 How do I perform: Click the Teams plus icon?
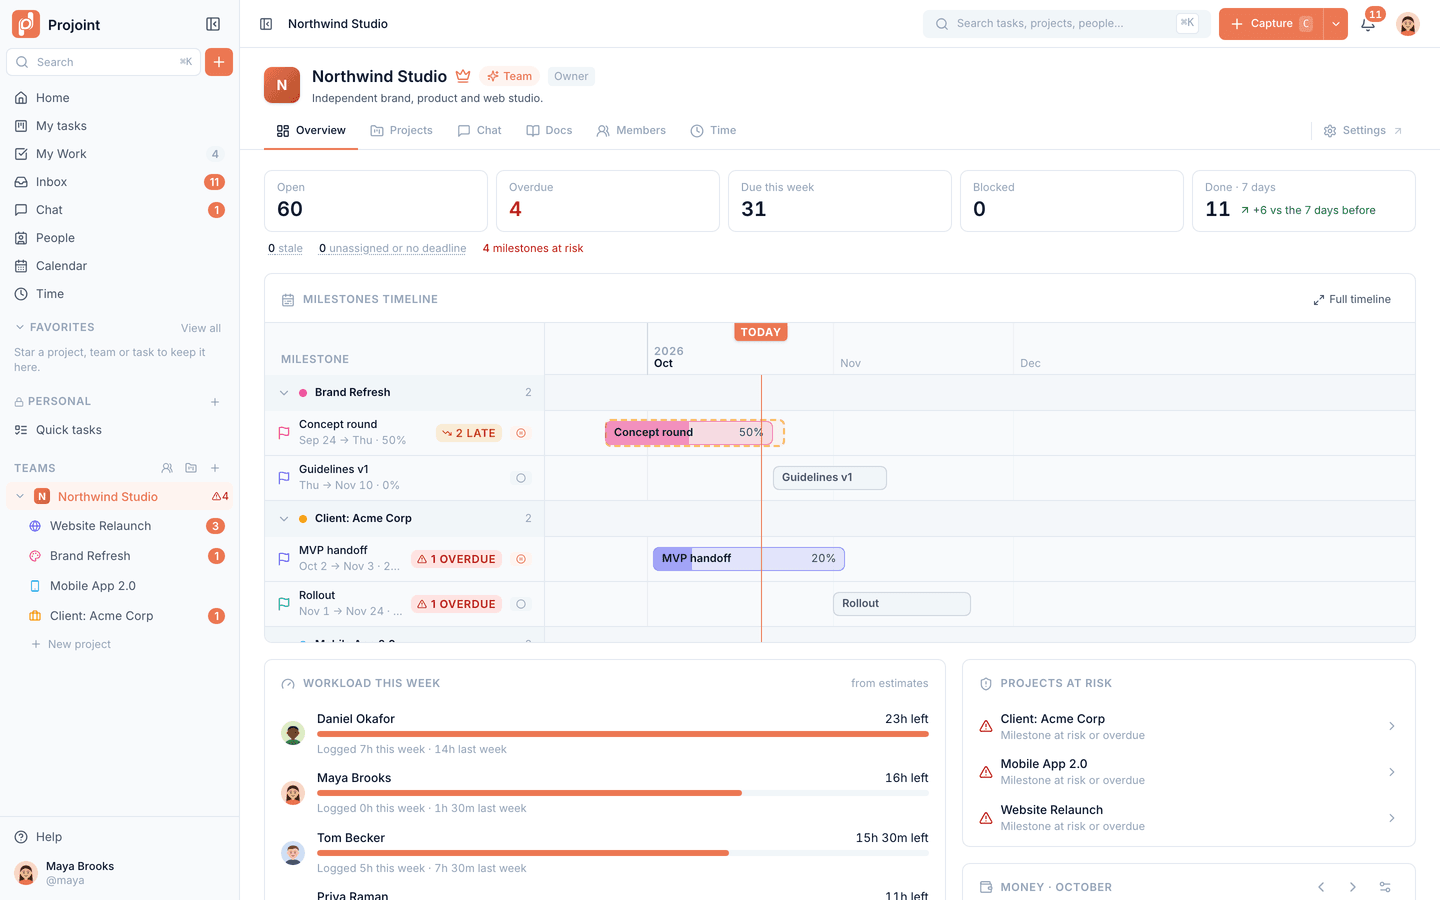click(215, 468)
